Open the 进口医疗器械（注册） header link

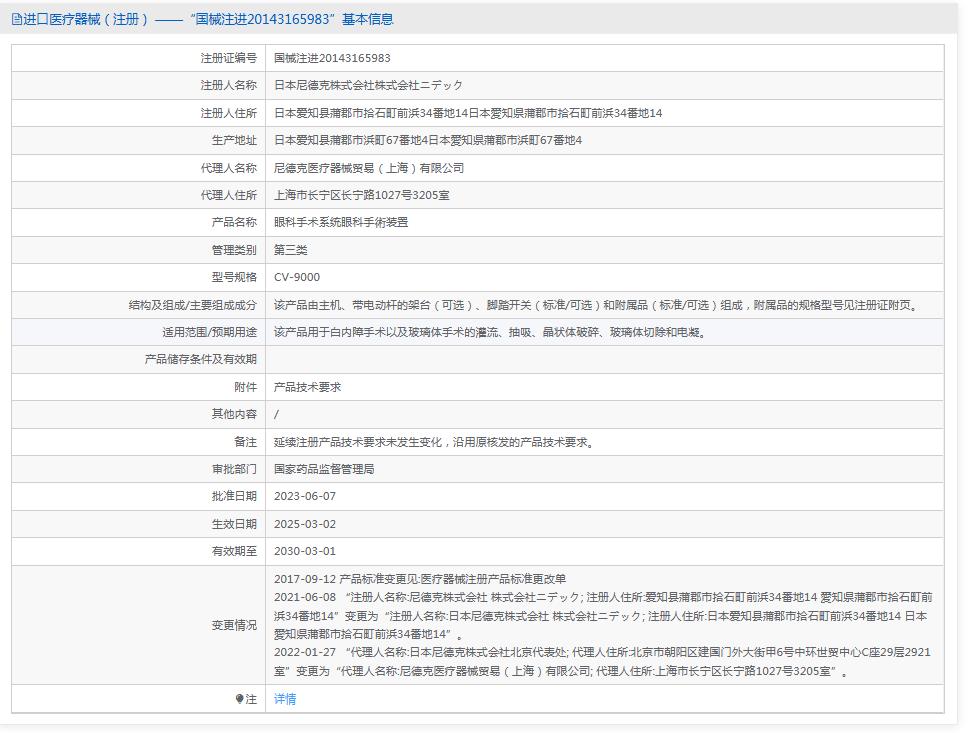coord(78,17)
